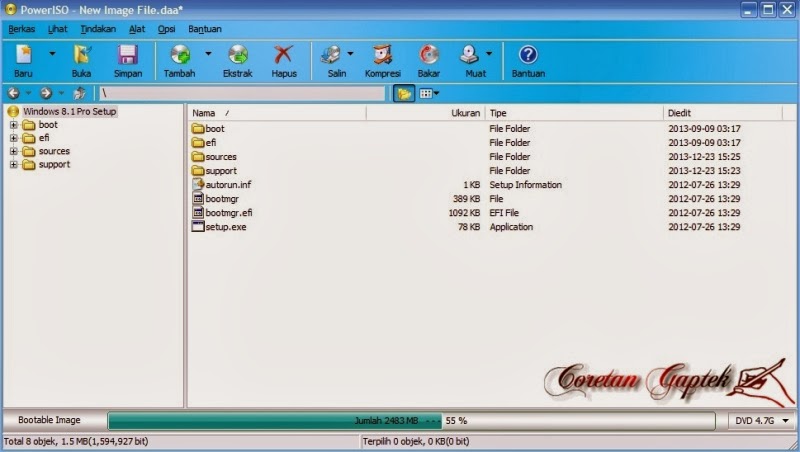Viewport: 800px width, 452px height.
Task: Click the Buka (Open) toolbar icon
Action: [82, 55]
